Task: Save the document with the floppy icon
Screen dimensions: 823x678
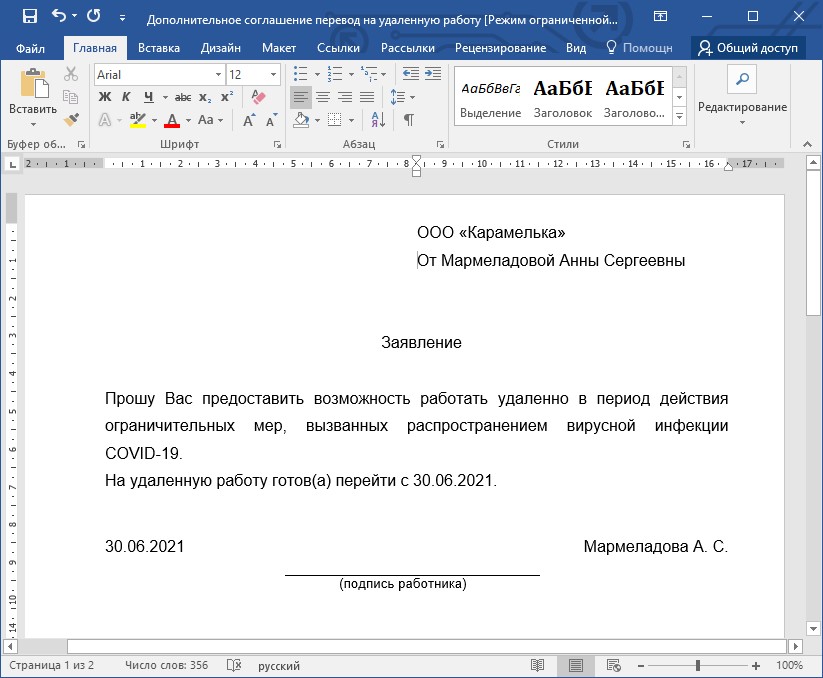Action: [x=30, y=16]
